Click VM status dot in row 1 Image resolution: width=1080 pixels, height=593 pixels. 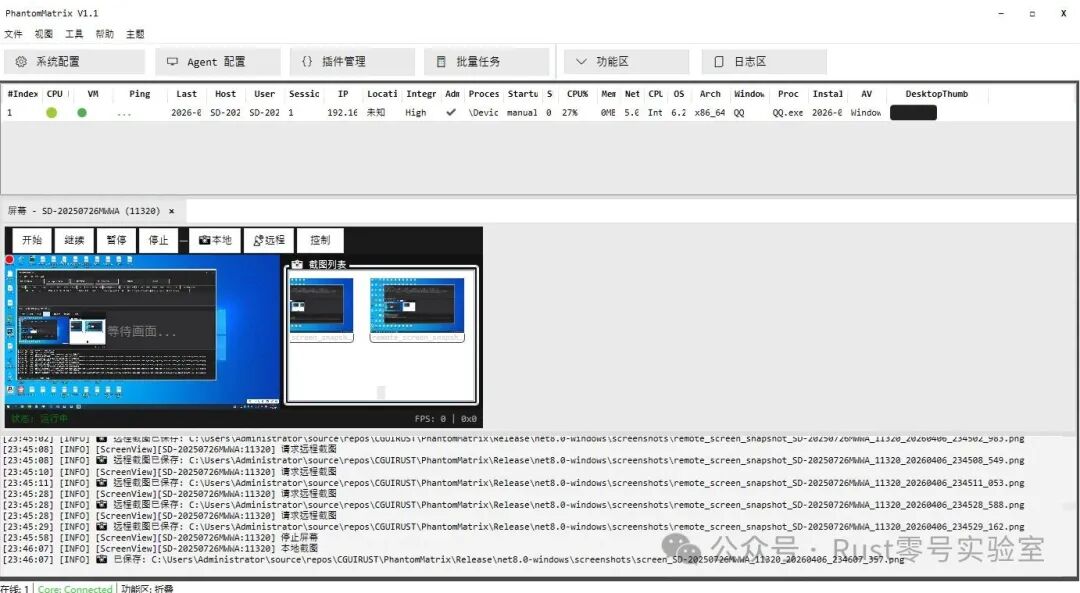[x=82, y=112]
